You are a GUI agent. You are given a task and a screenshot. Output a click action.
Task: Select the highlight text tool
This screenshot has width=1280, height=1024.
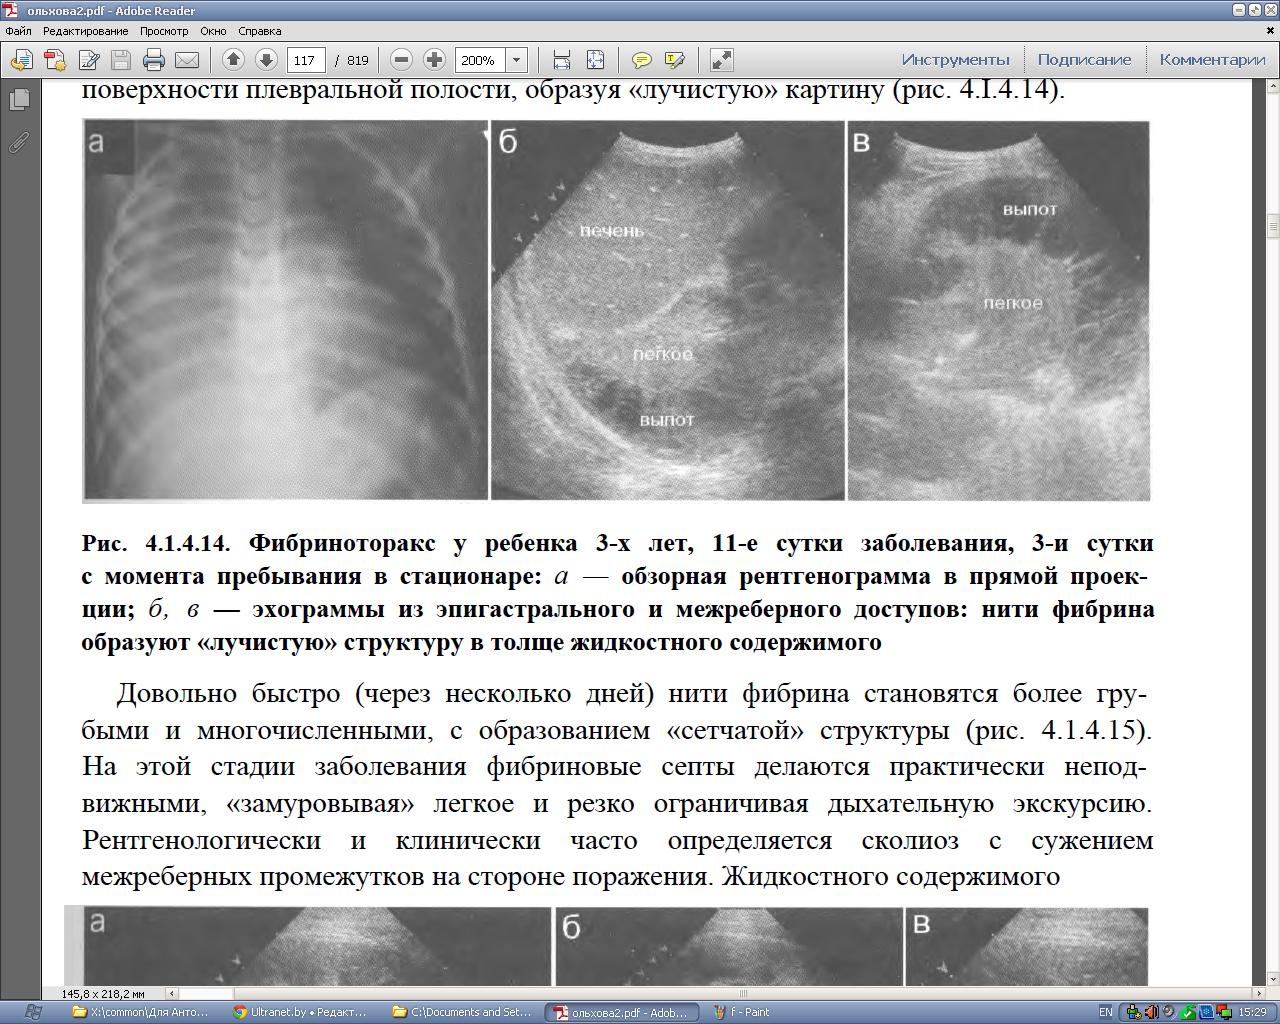[x=674, y=60]
